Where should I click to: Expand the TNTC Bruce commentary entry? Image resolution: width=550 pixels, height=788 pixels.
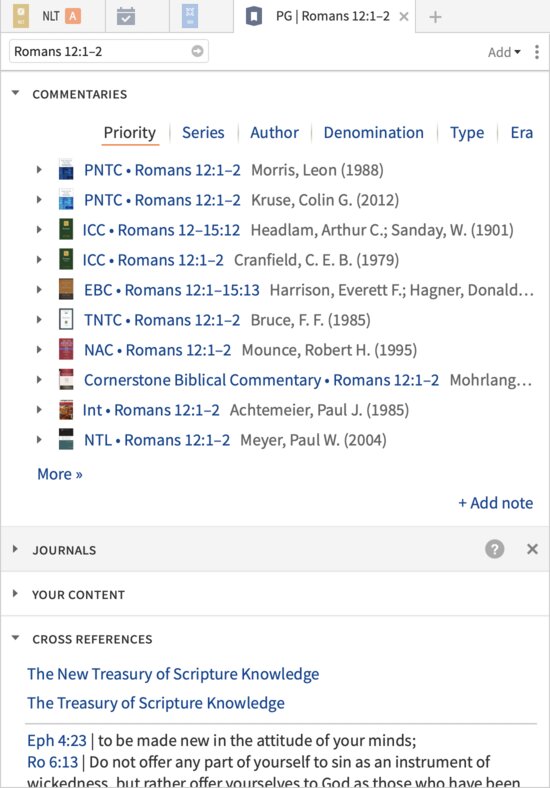coord(39,320)
